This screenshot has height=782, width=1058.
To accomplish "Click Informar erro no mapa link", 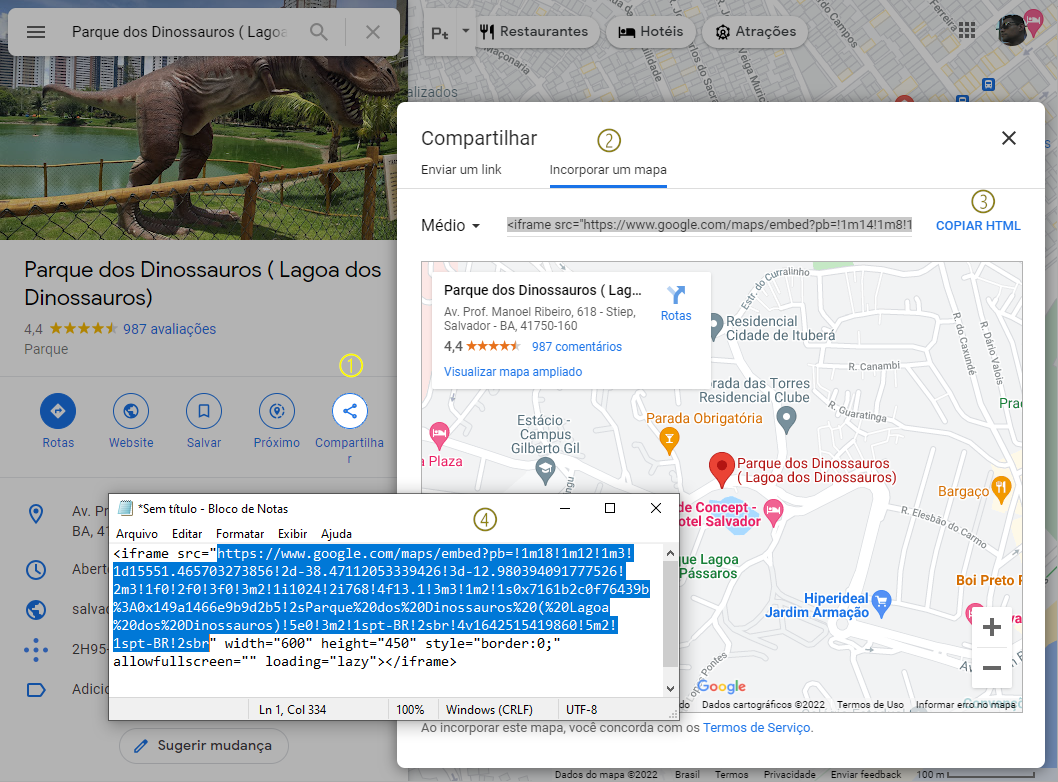I will click(966, 704).
